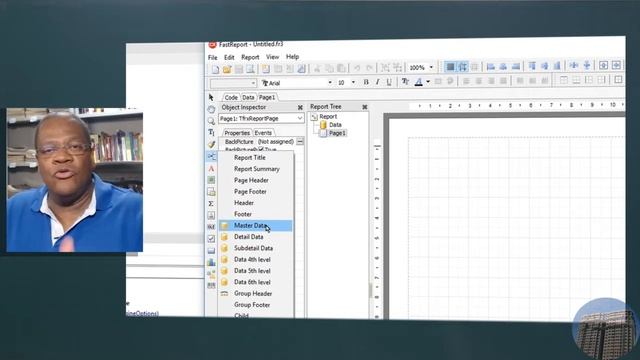The image size is (640, 360).
Task: Toggle Underline formatting
Action: click(x=389, y=82)
